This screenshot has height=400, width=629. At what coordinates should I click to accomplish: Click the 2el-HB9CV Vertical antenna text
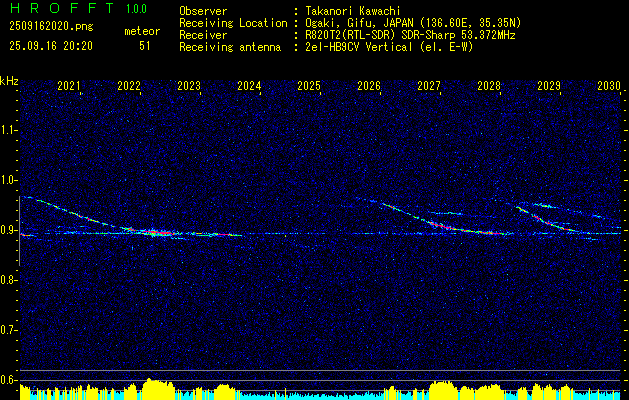pos(389,47)
